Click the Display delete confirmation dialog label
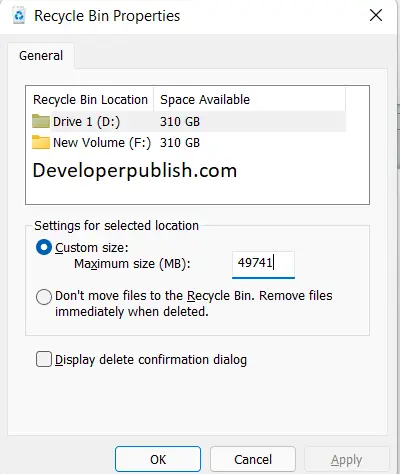 [151, 360]
